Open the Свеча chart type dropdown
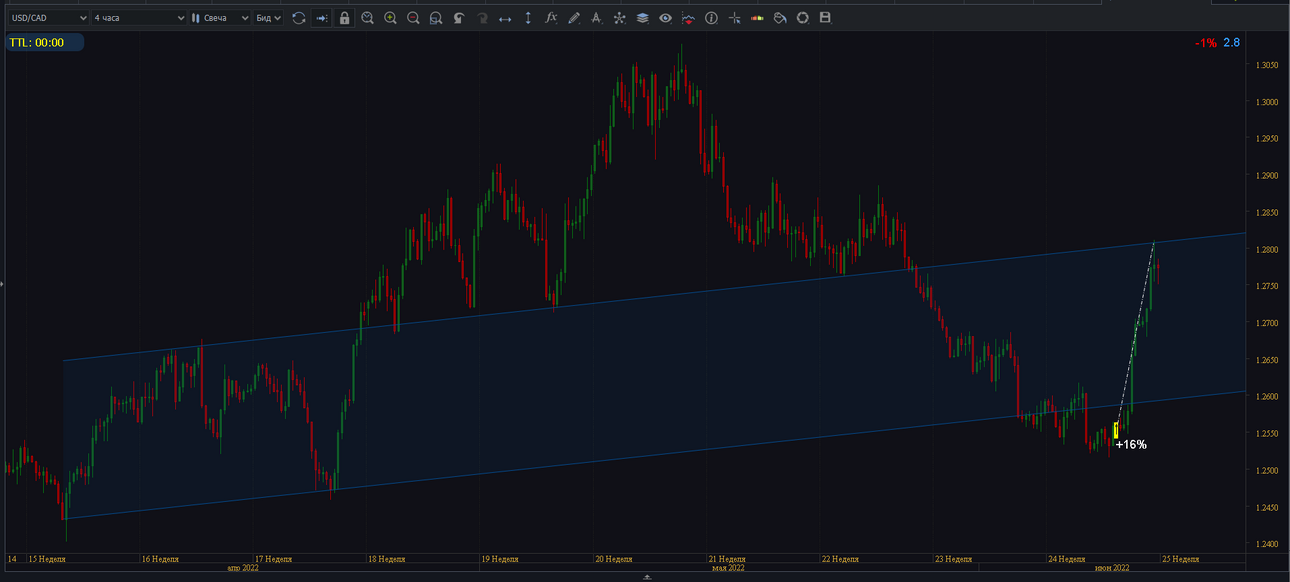The width and height of the screenshot is (1290, 582). [x=220, y=18]
